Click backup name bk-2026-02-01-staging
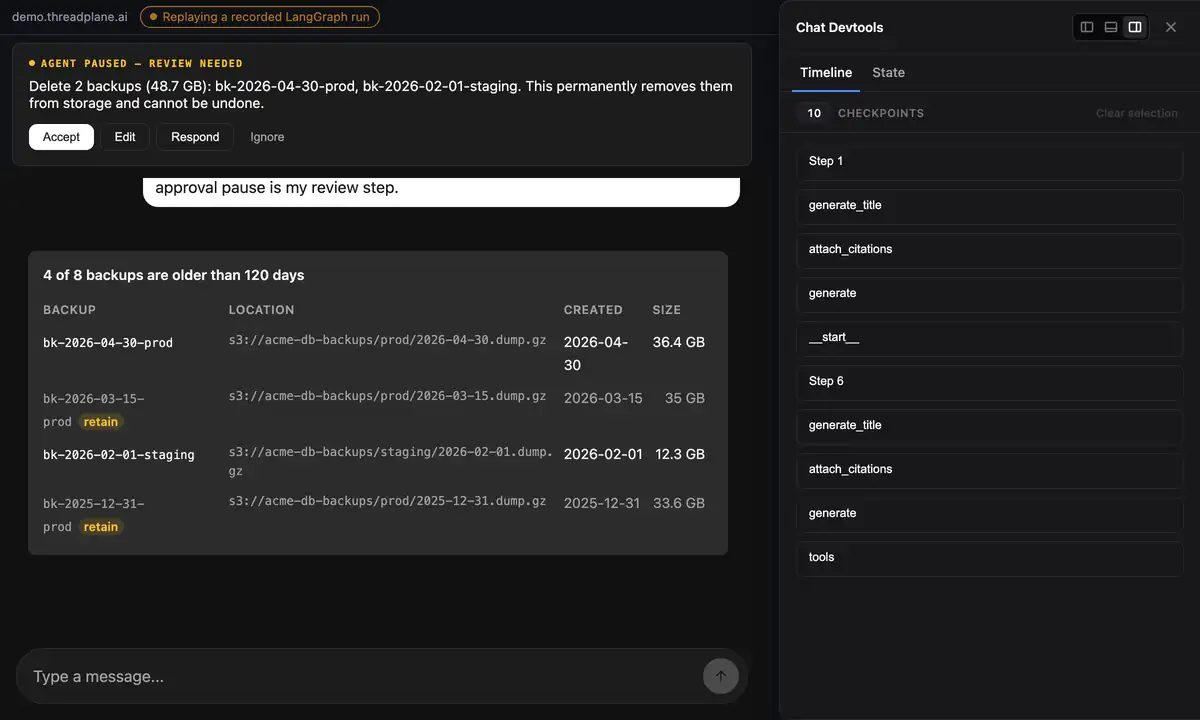 (119, 455)
